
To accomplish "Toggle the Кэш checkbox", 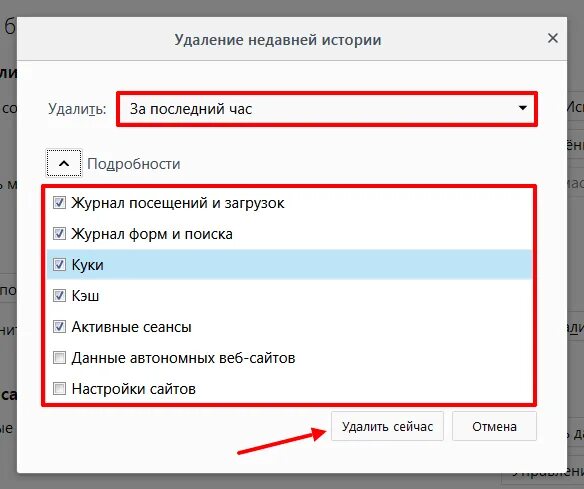I will tap(59, 296).
